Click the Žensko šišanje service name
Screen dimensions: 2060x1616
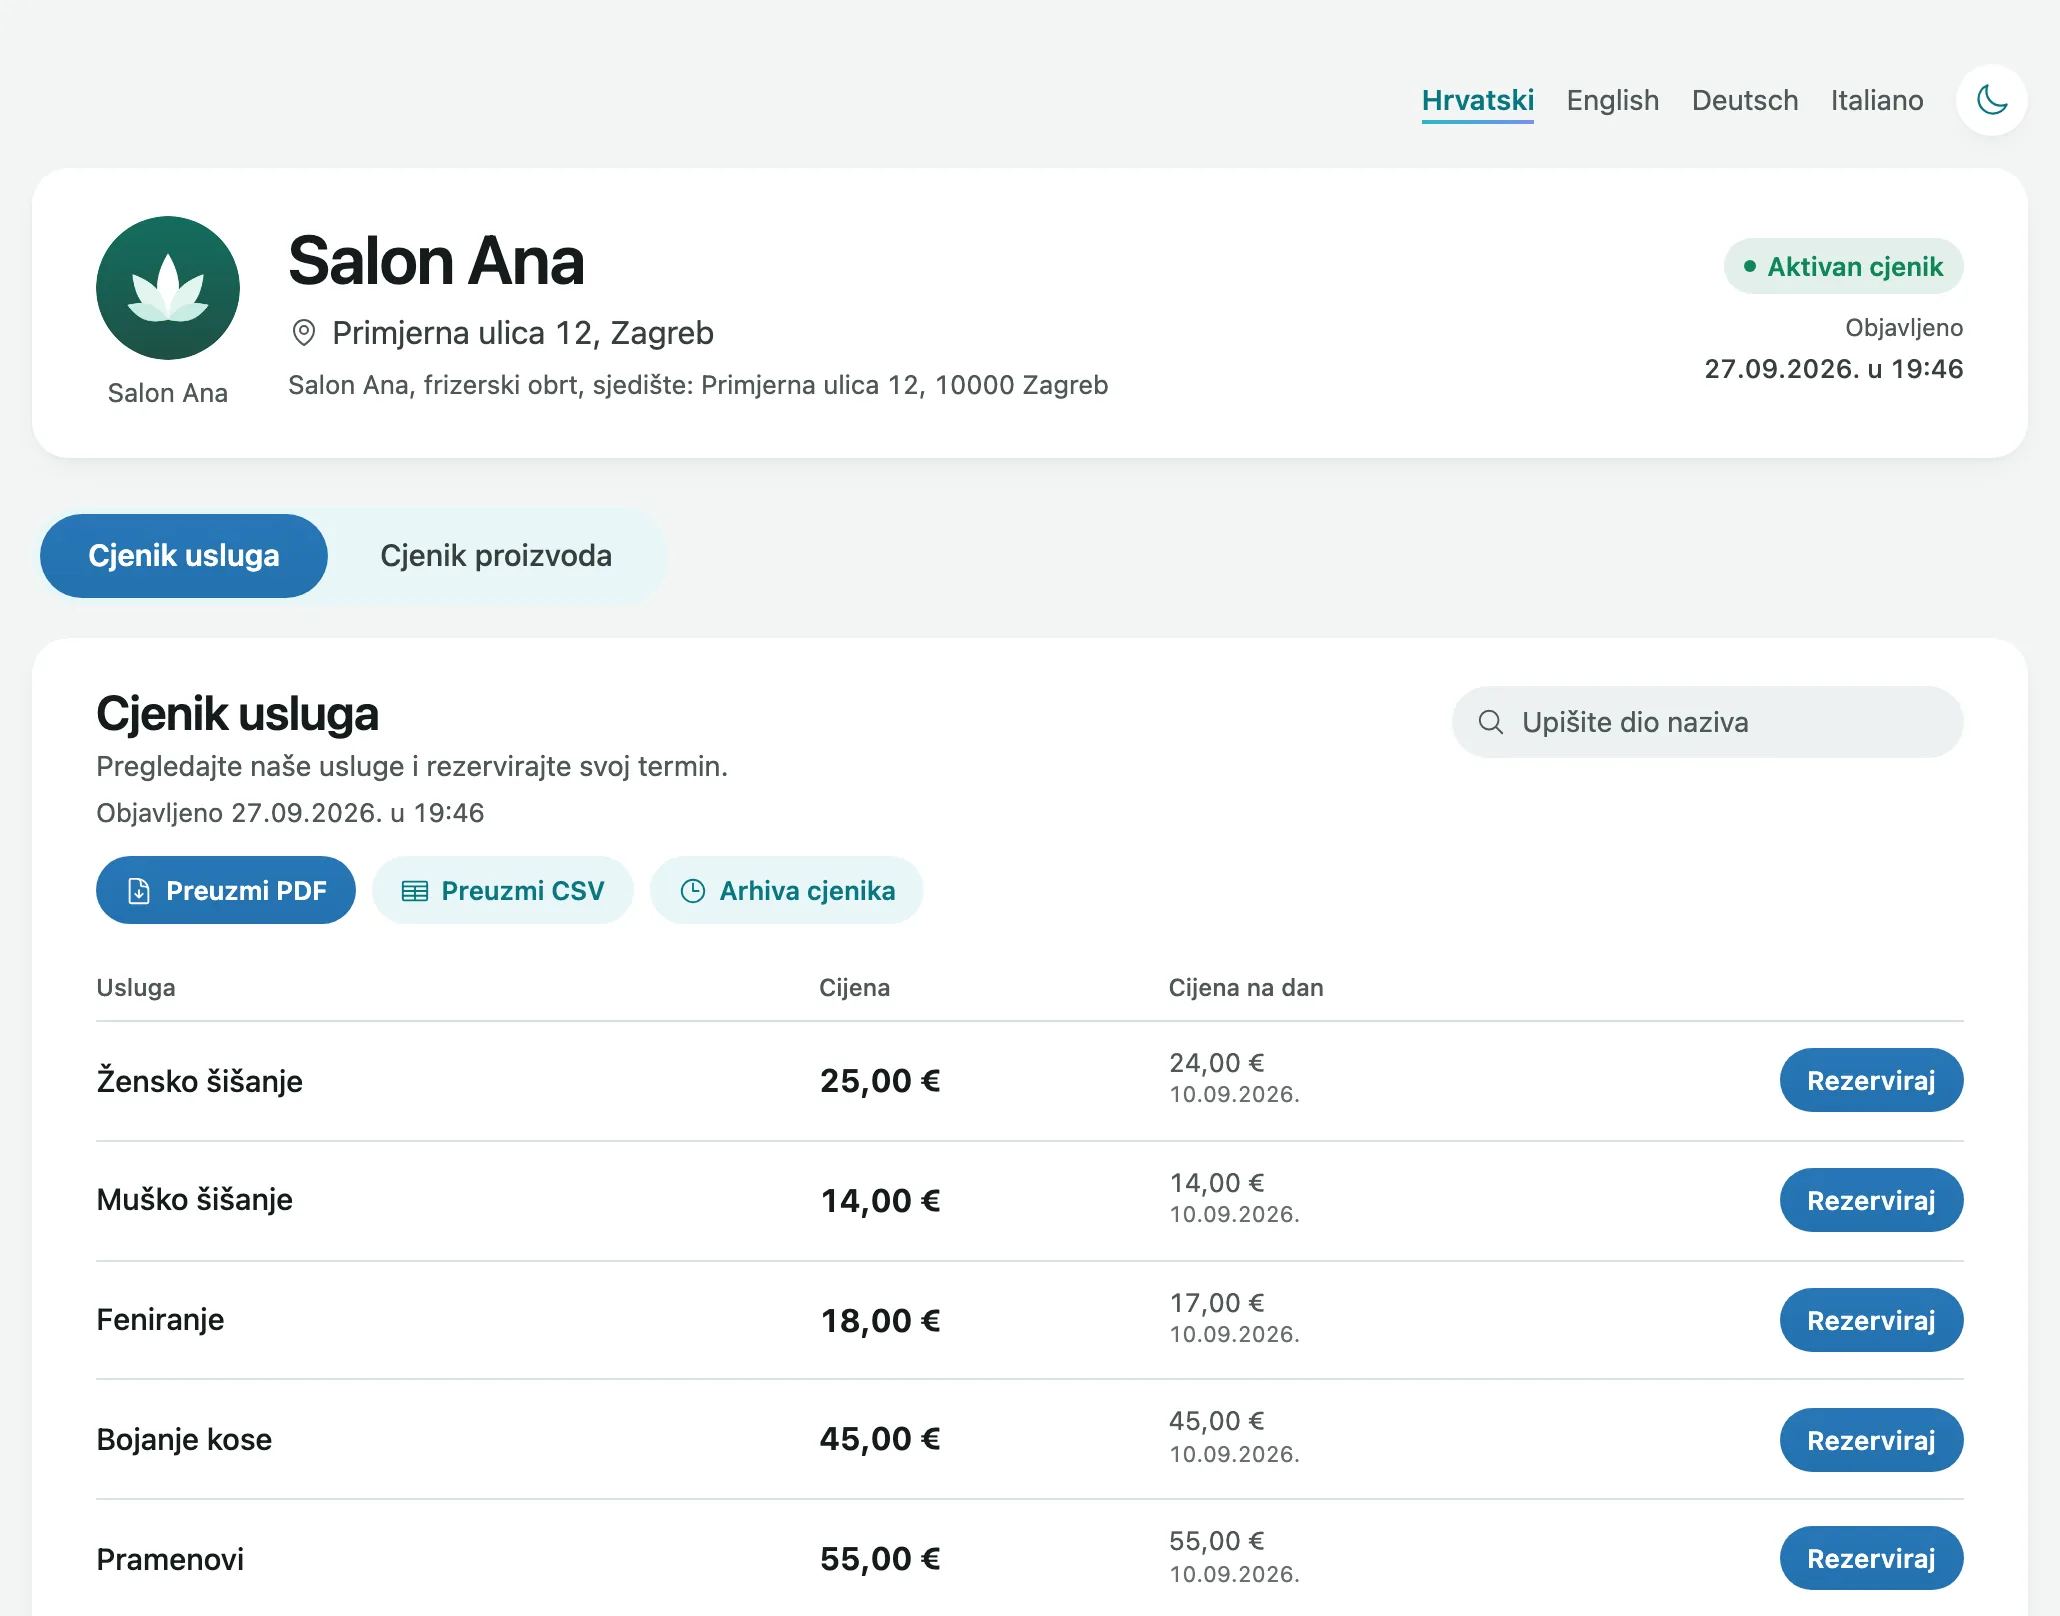[199, 1081]
